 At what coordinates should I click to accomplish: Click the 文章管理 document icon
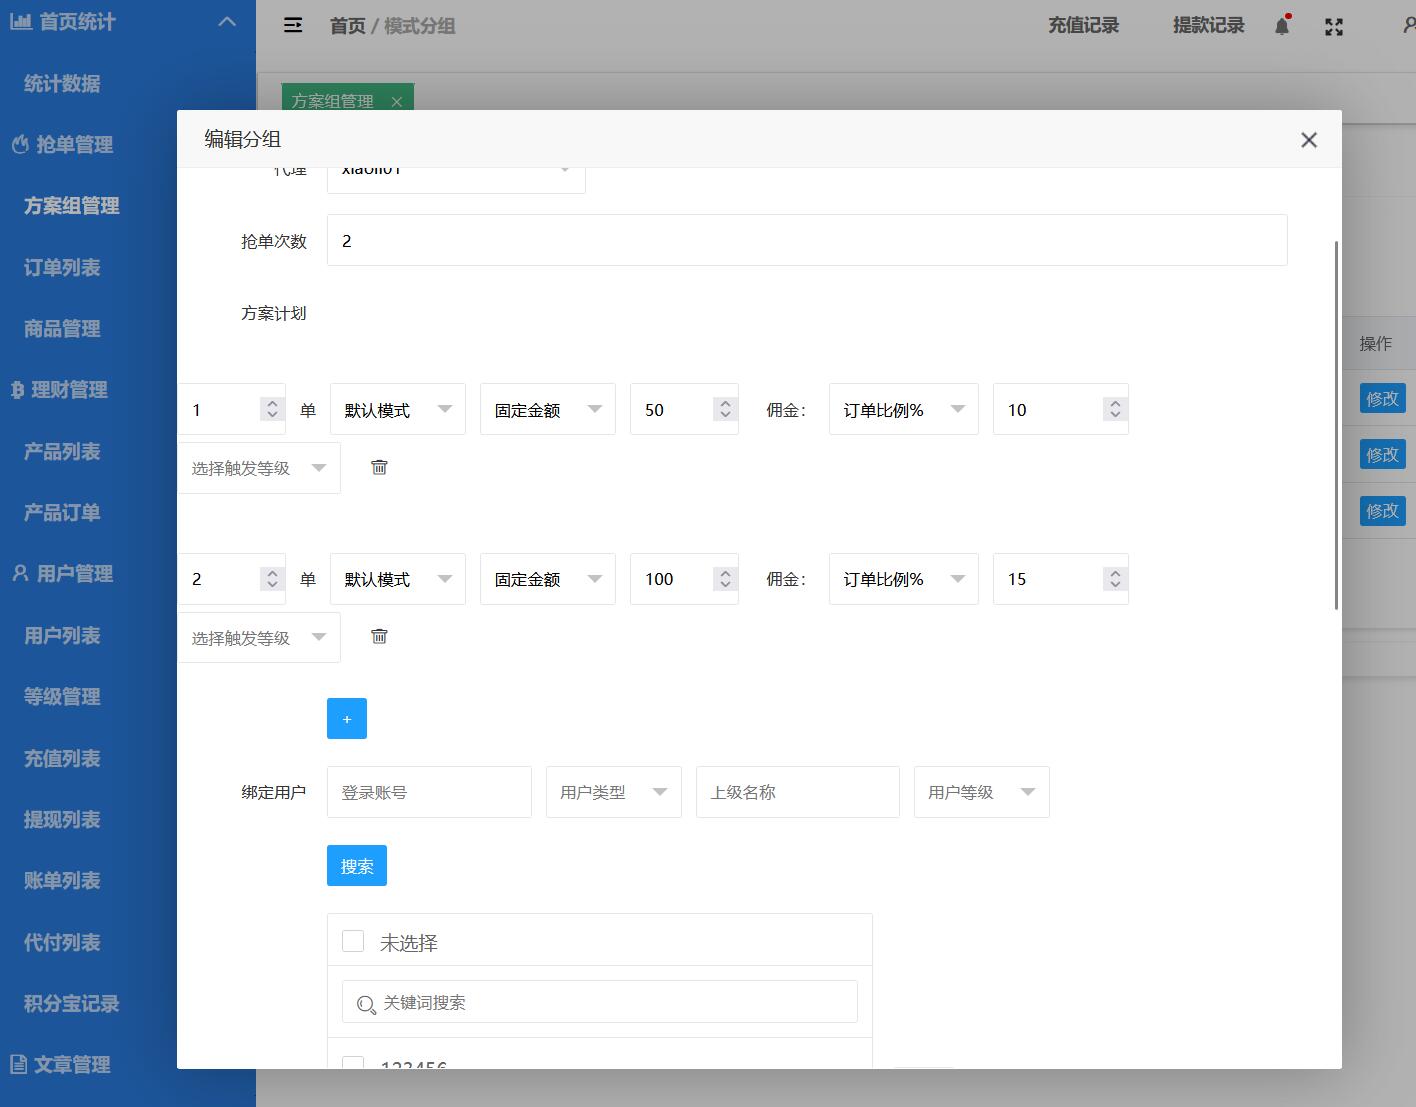click(x=17, y=1064)
